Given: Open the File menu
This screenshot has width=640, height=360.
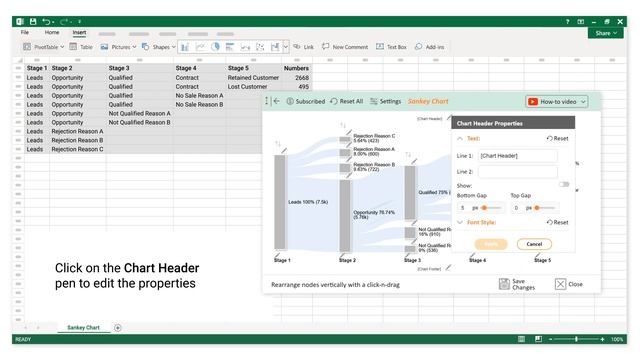Looking at the screenshot, I should point(24,32).
